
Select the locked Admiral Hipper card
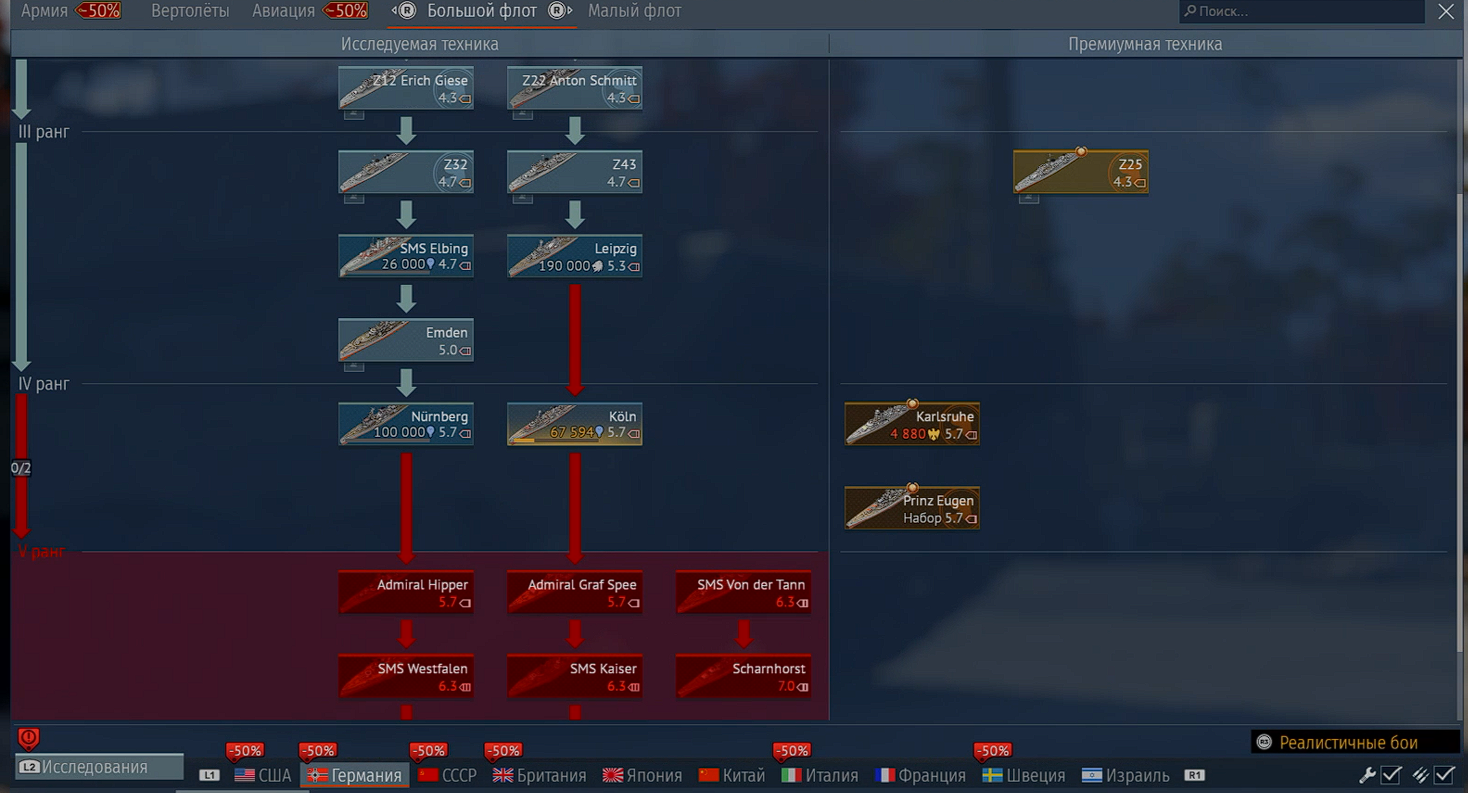[406, 592]
